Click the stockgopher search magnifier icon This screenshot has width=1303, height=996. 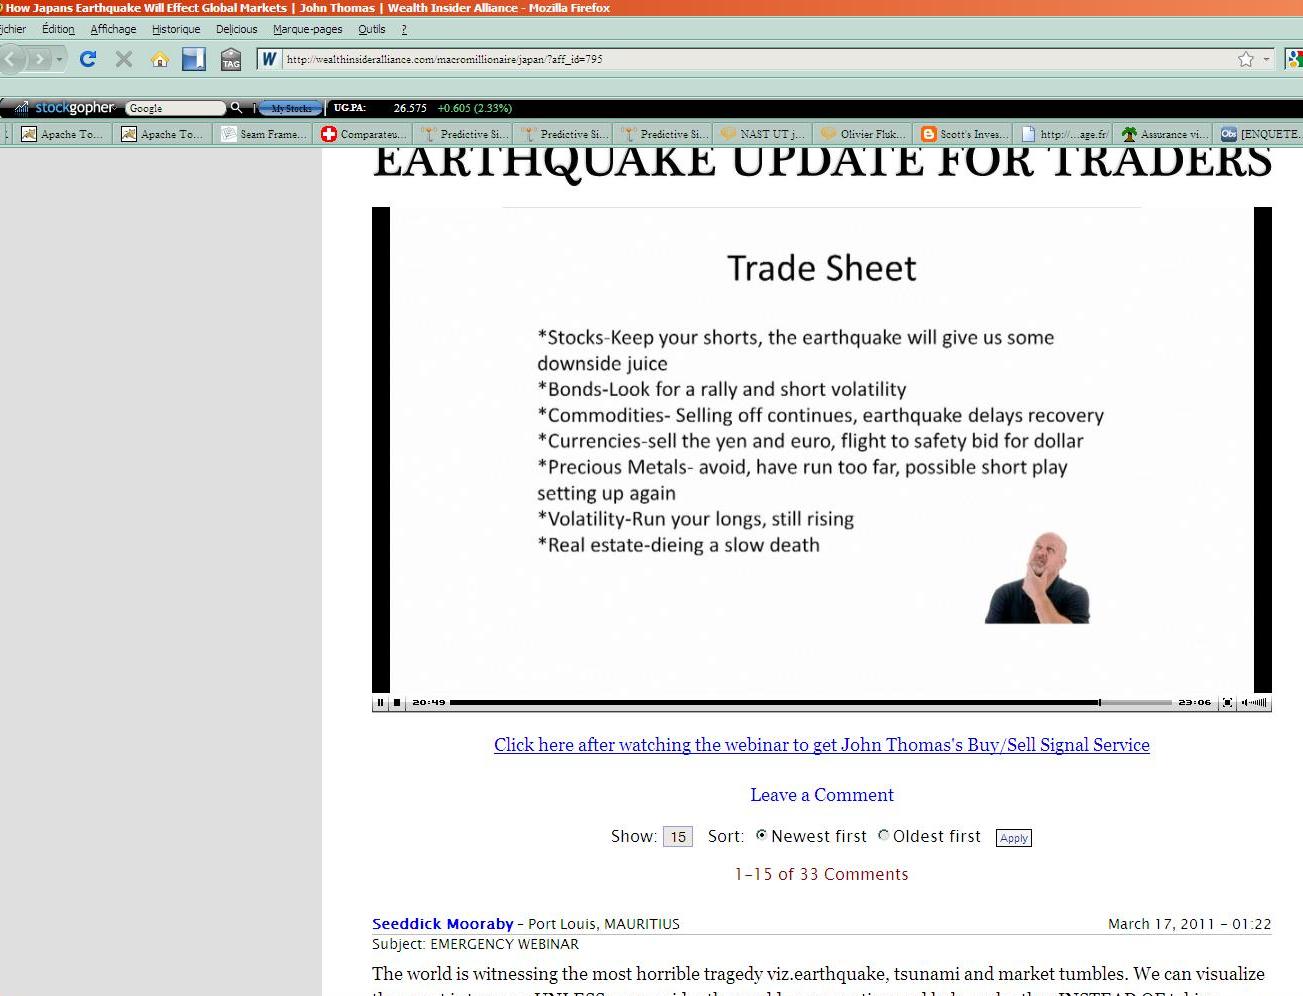(x=236, y=108)
